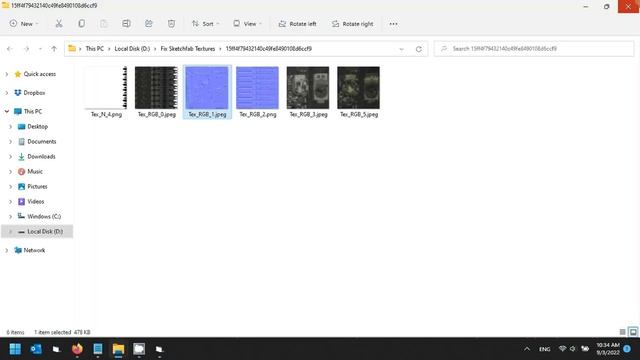Expand the Desktop tree node
Image resolution: width=640 pixels, height=360 pixels.
(11, 127)
